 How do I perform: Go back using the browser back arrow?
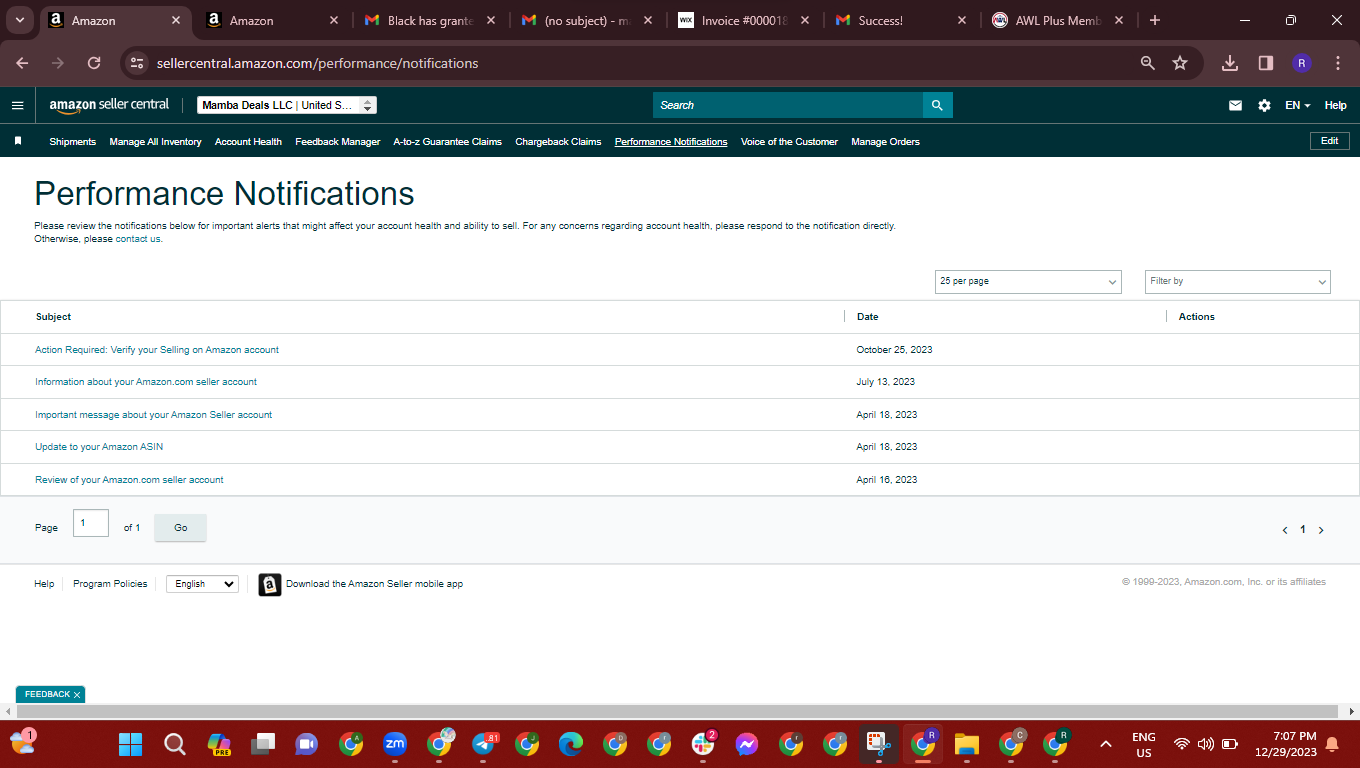(x=22, y=63)
